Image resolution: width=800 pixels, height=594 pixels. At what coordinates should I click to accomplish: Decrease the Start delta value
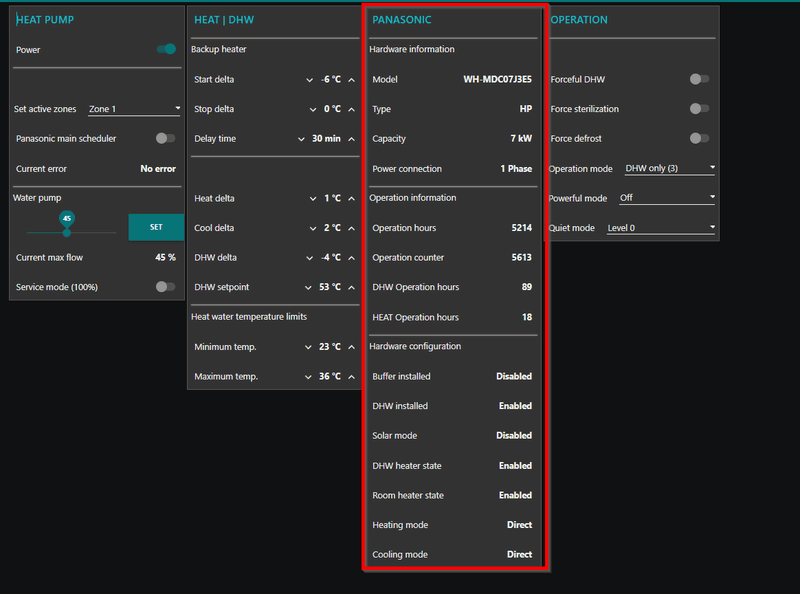click(x=309, y=80)
